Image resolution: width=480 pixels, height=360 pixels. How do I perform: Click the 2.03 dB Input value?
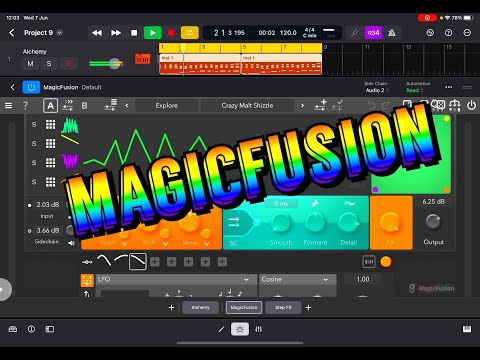pyautogui.click(x=48, y=205)
